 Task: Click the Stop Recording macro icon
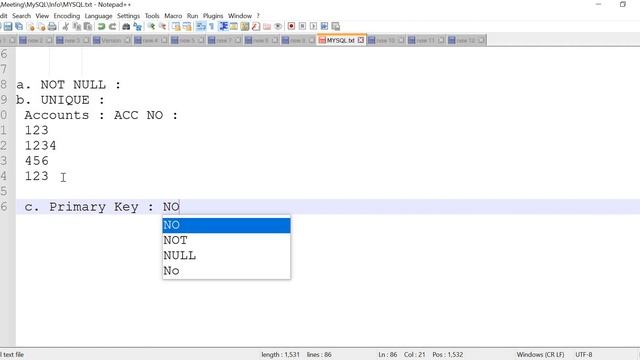302,27
